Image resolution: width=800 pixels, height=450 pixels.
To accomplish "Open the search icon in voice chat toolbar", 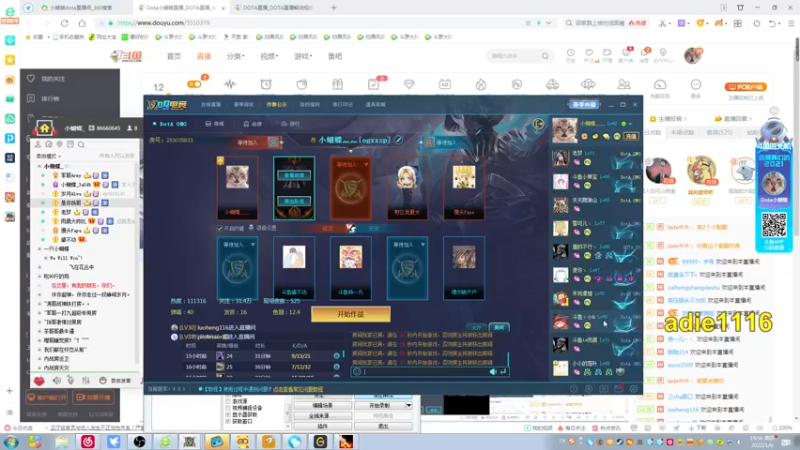I will click(x=81, y=145).
